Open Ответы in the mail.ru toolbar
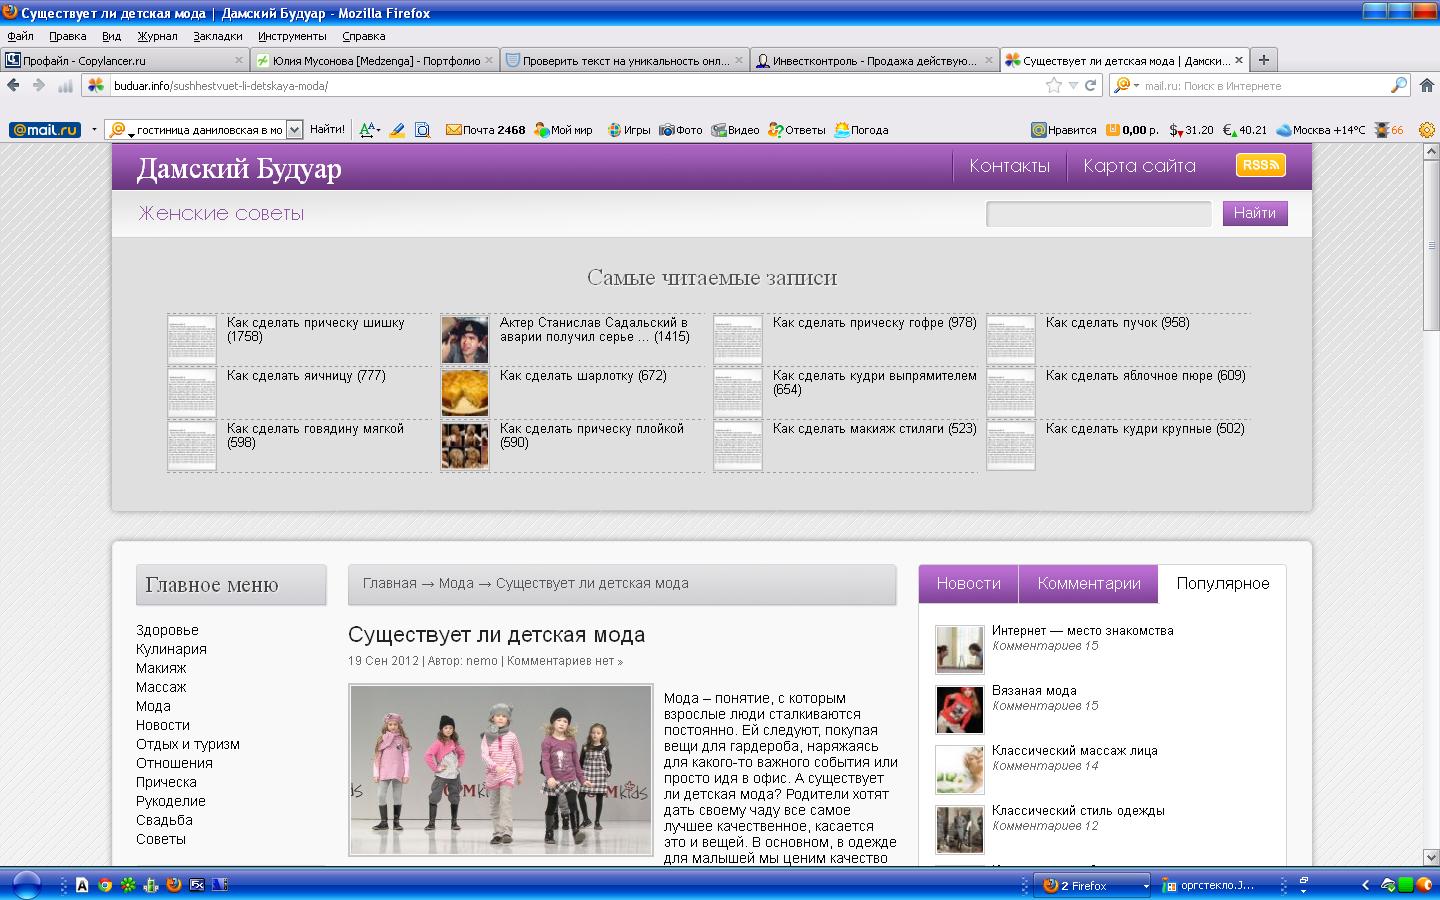The height and width of the screenshot is (900, 1440). click(x=796, y=130)
